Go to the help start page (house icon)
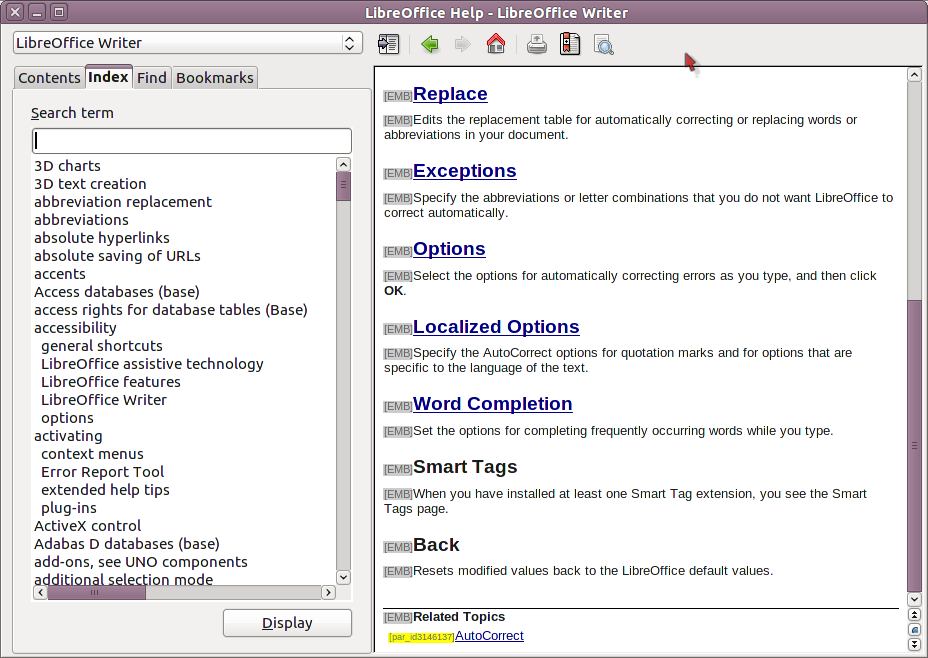This screenshot has height=658, width=928. 495,44
